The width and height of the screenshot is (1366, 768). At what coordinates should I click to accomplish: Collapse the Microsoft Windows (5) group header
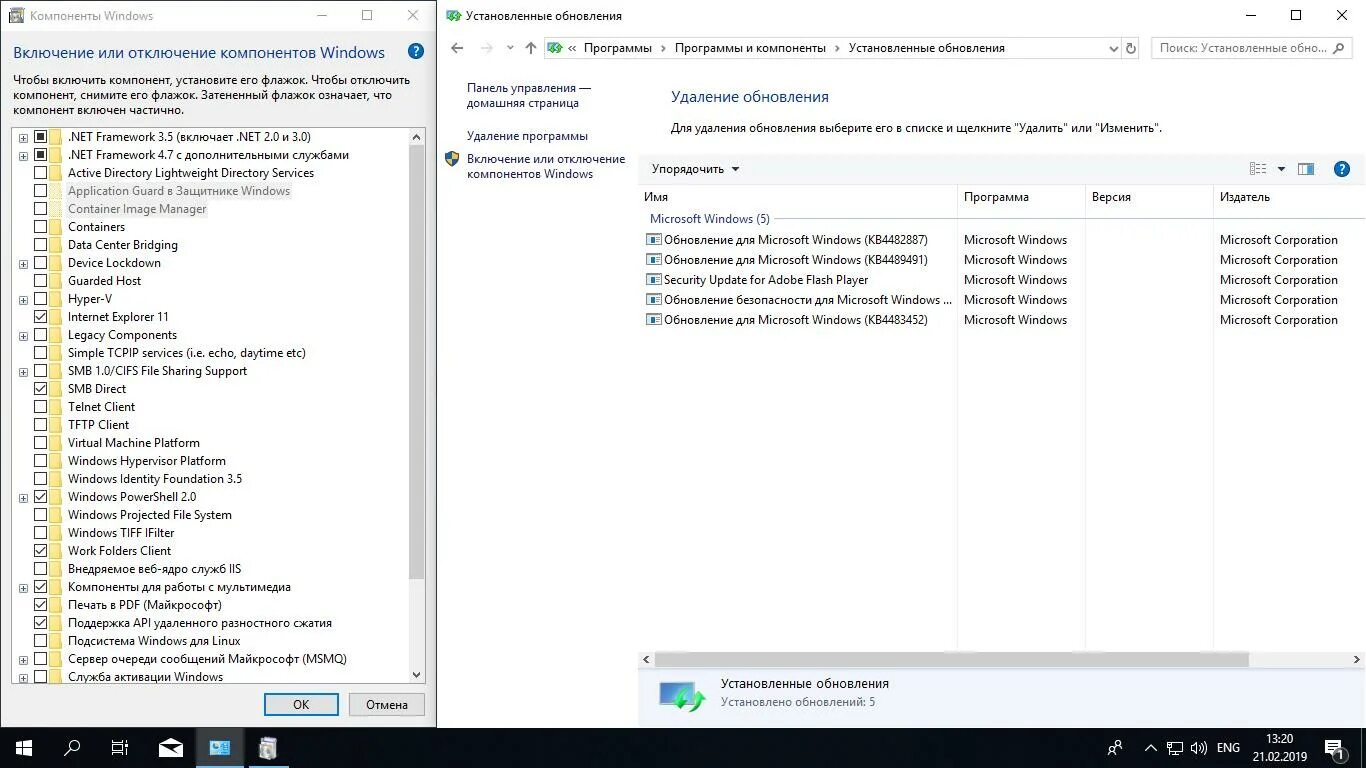709,219
